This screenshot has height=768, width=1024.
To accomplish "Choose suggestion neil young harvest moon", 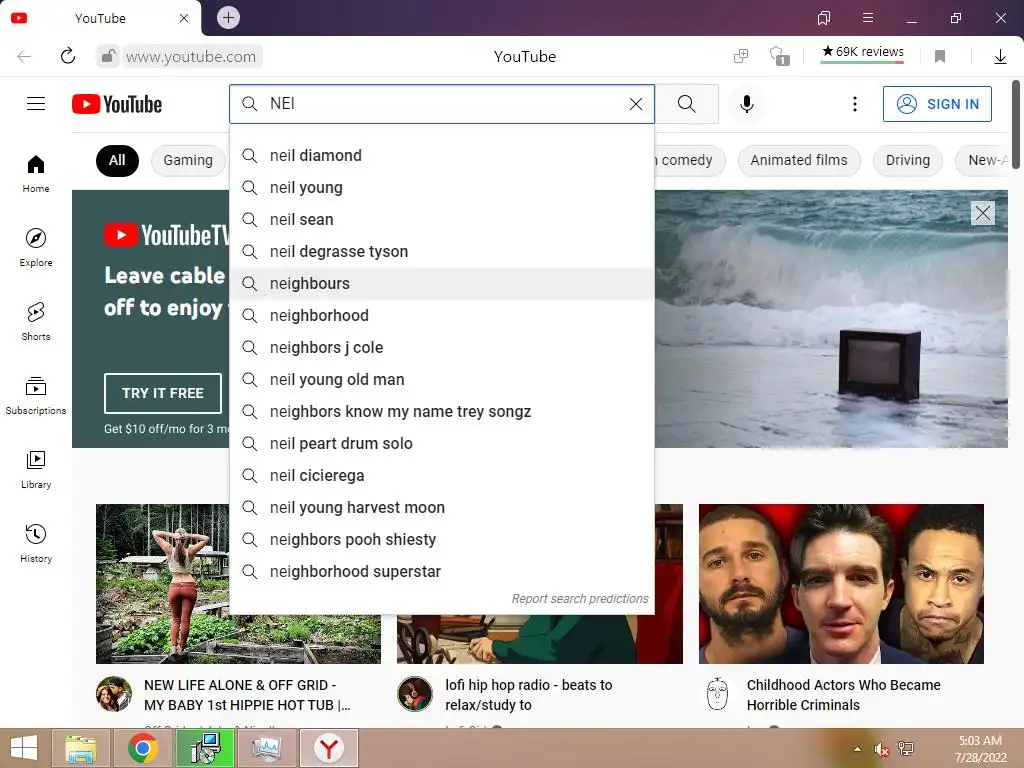I will (x=442, y=507).
